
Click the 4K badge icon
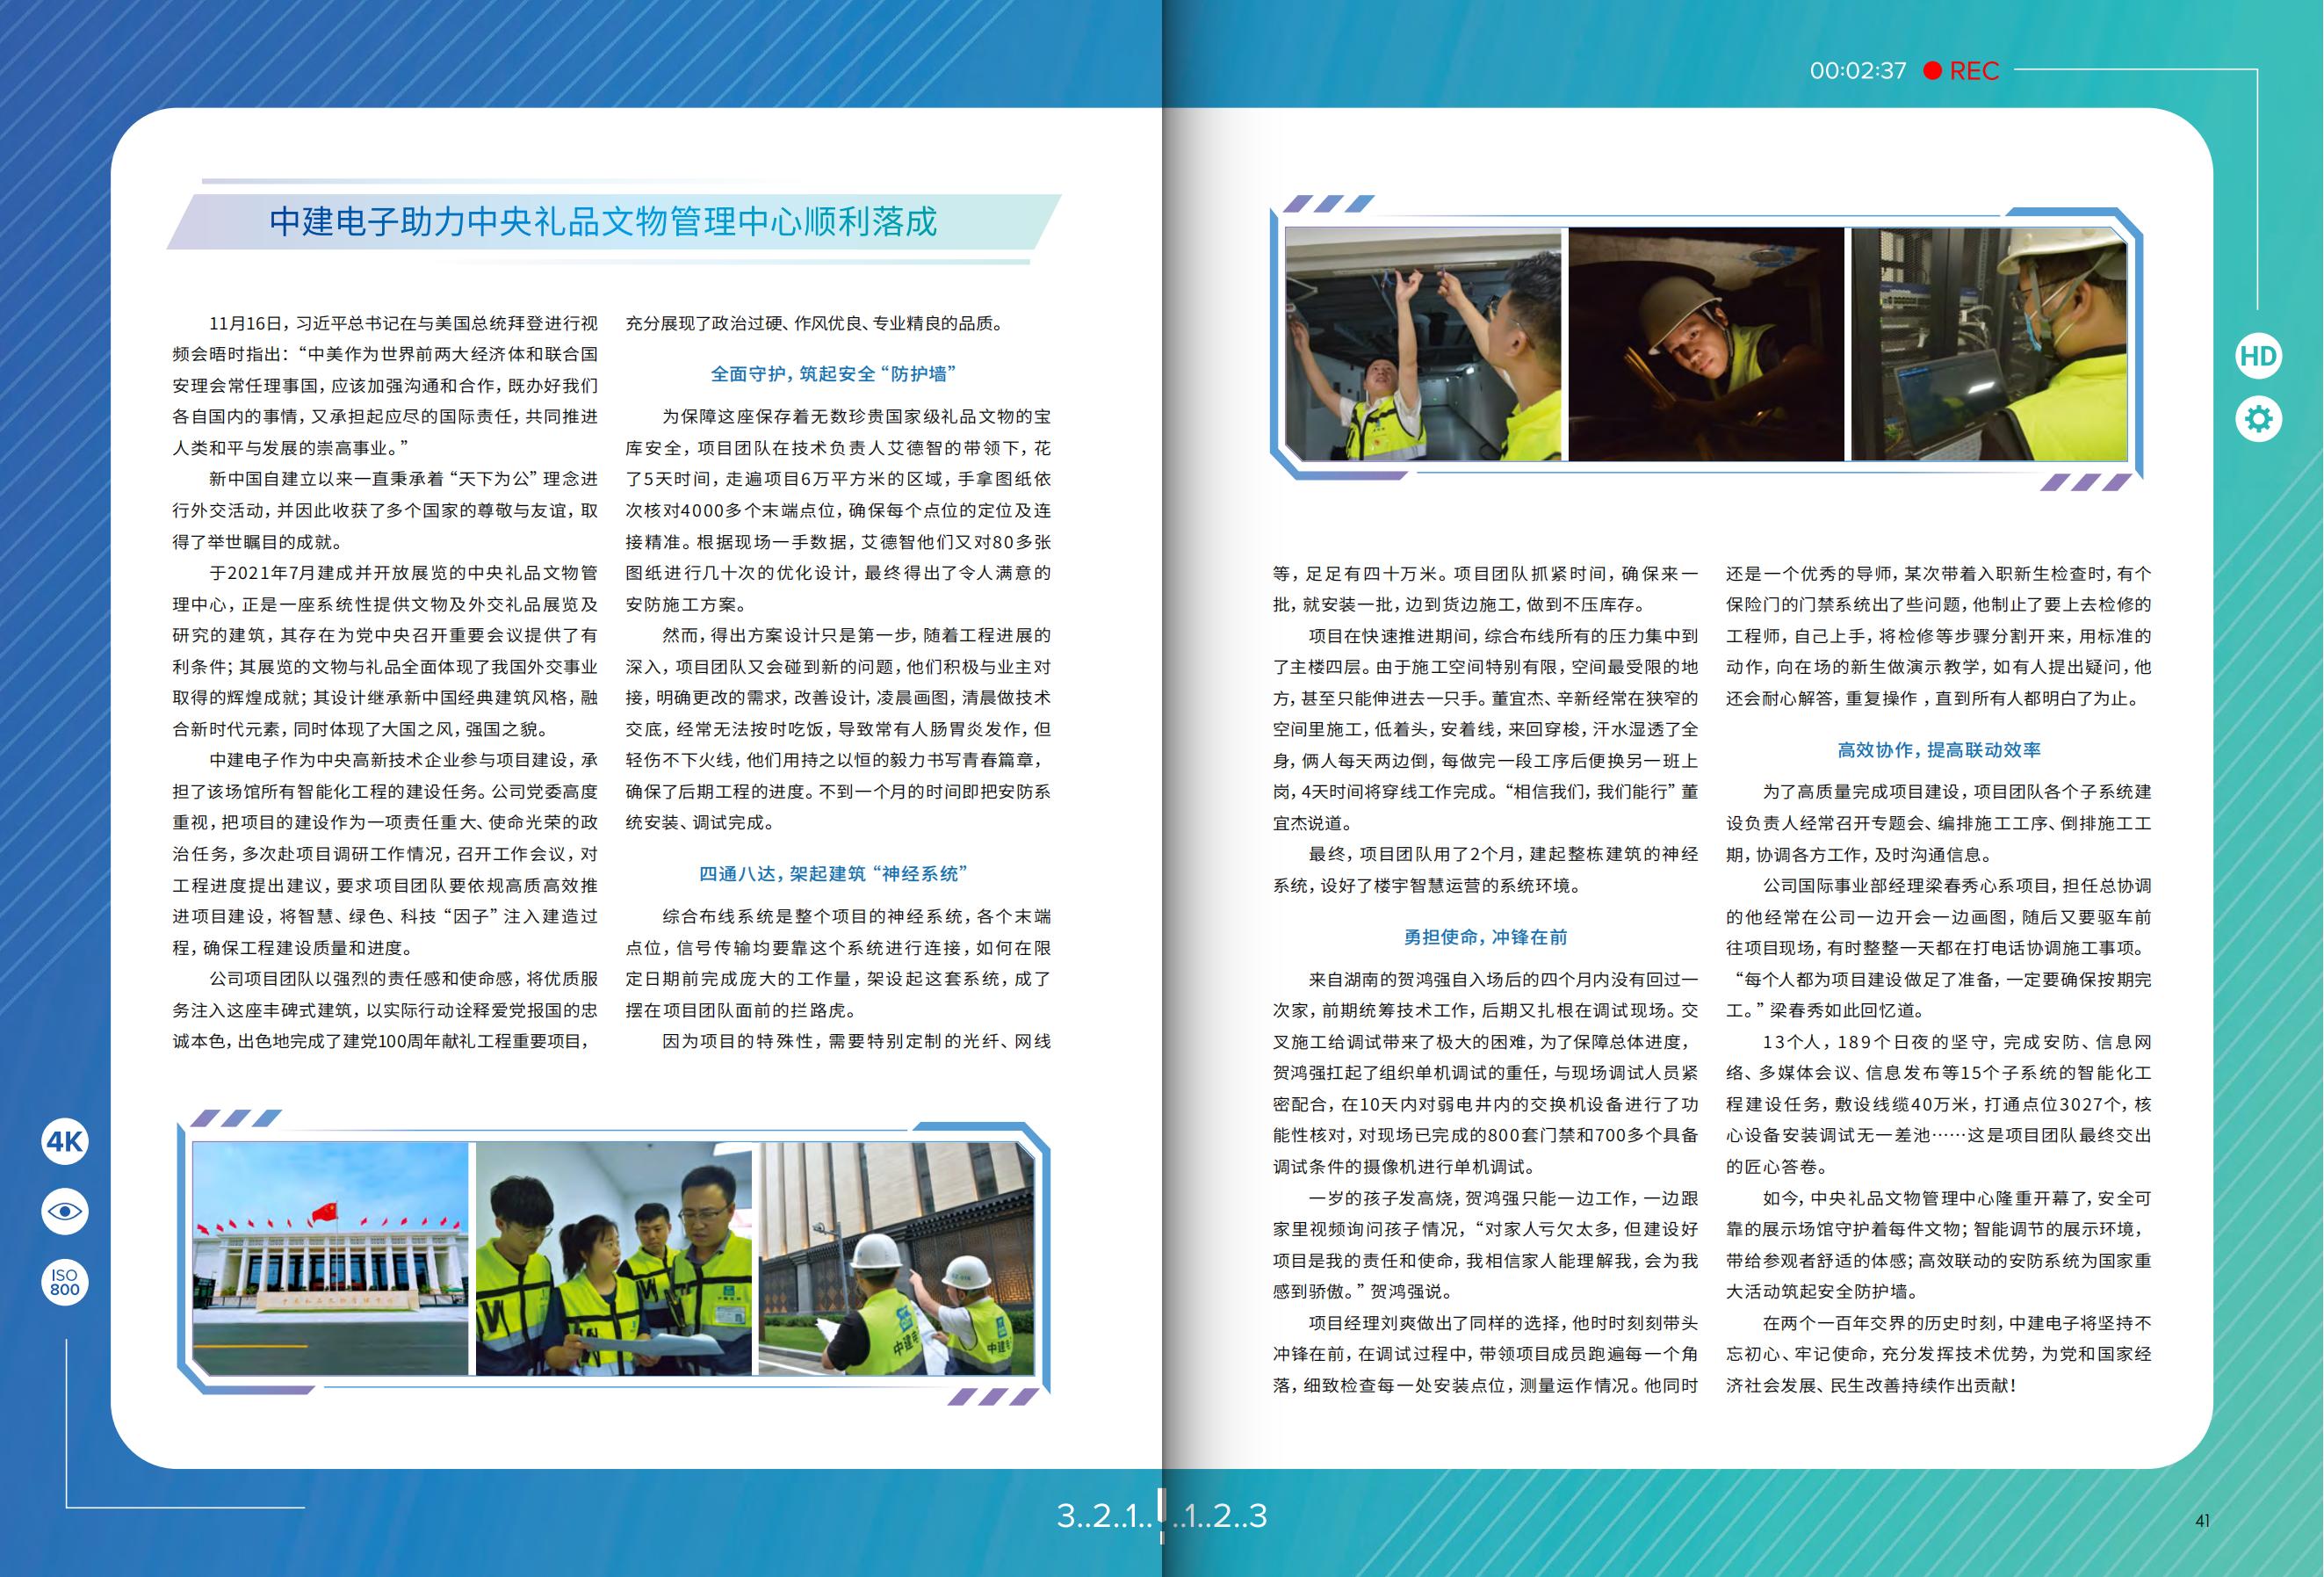[65, 1141]
